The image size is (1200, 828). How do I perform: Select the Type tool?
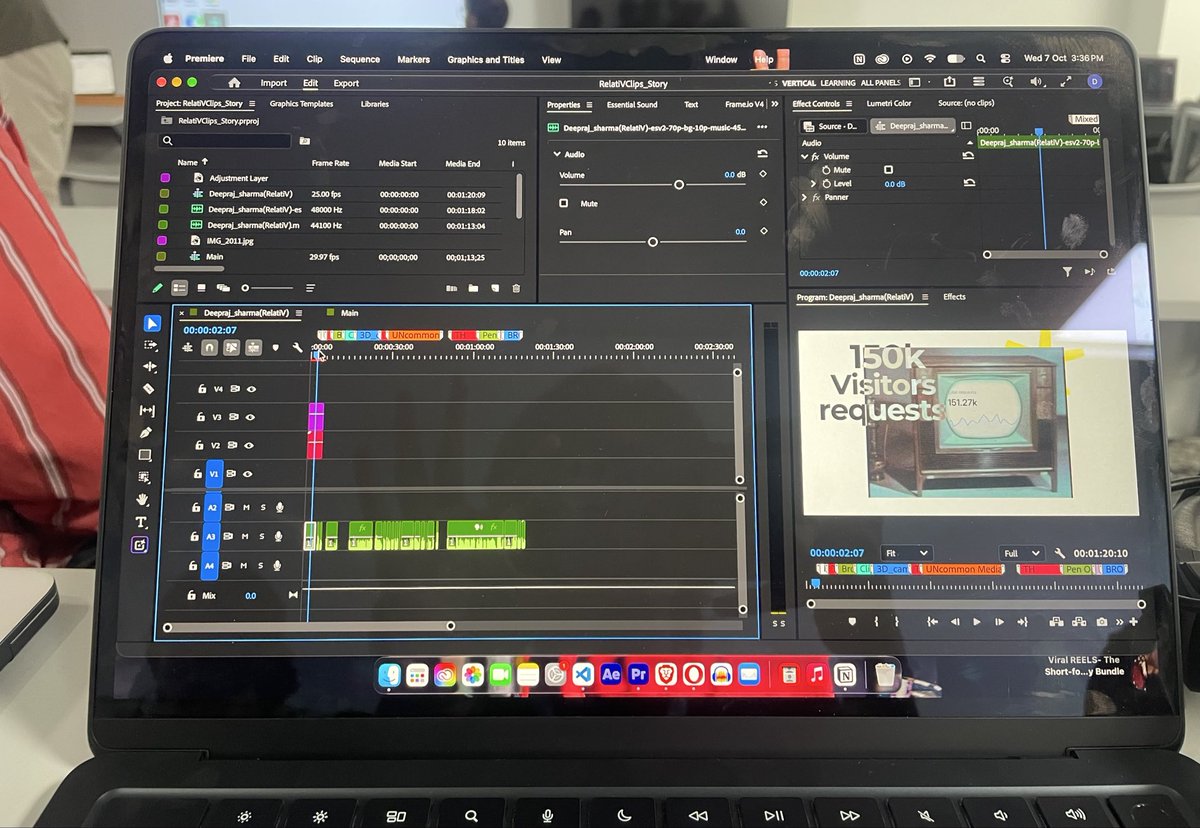(x=141, y=522)
